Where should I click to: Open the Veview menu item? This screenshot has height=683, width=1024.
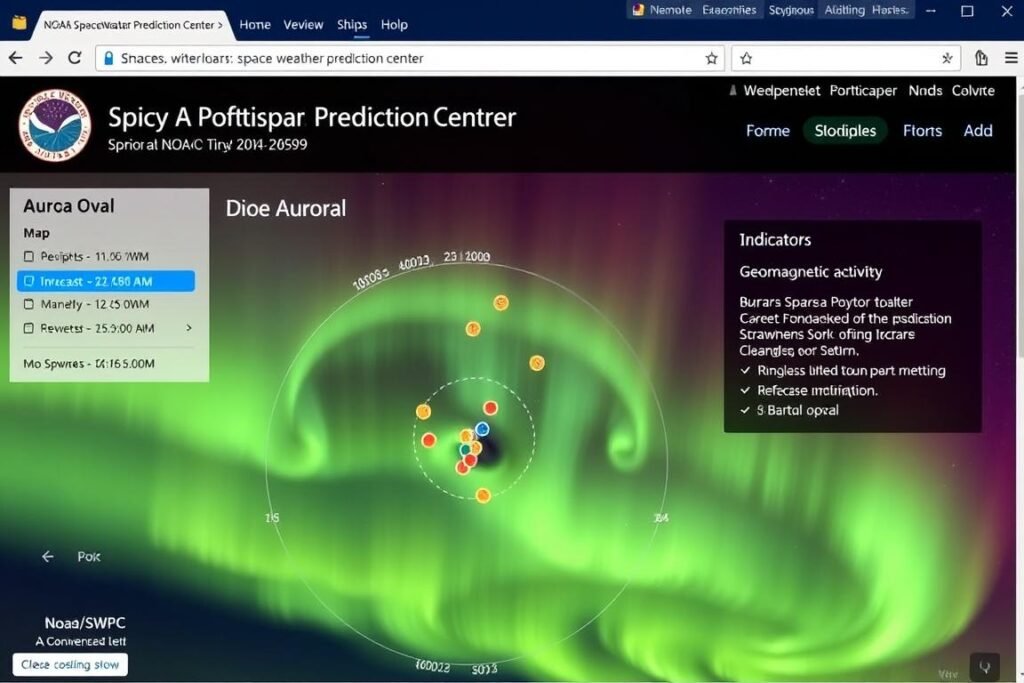tap(303, 24)
